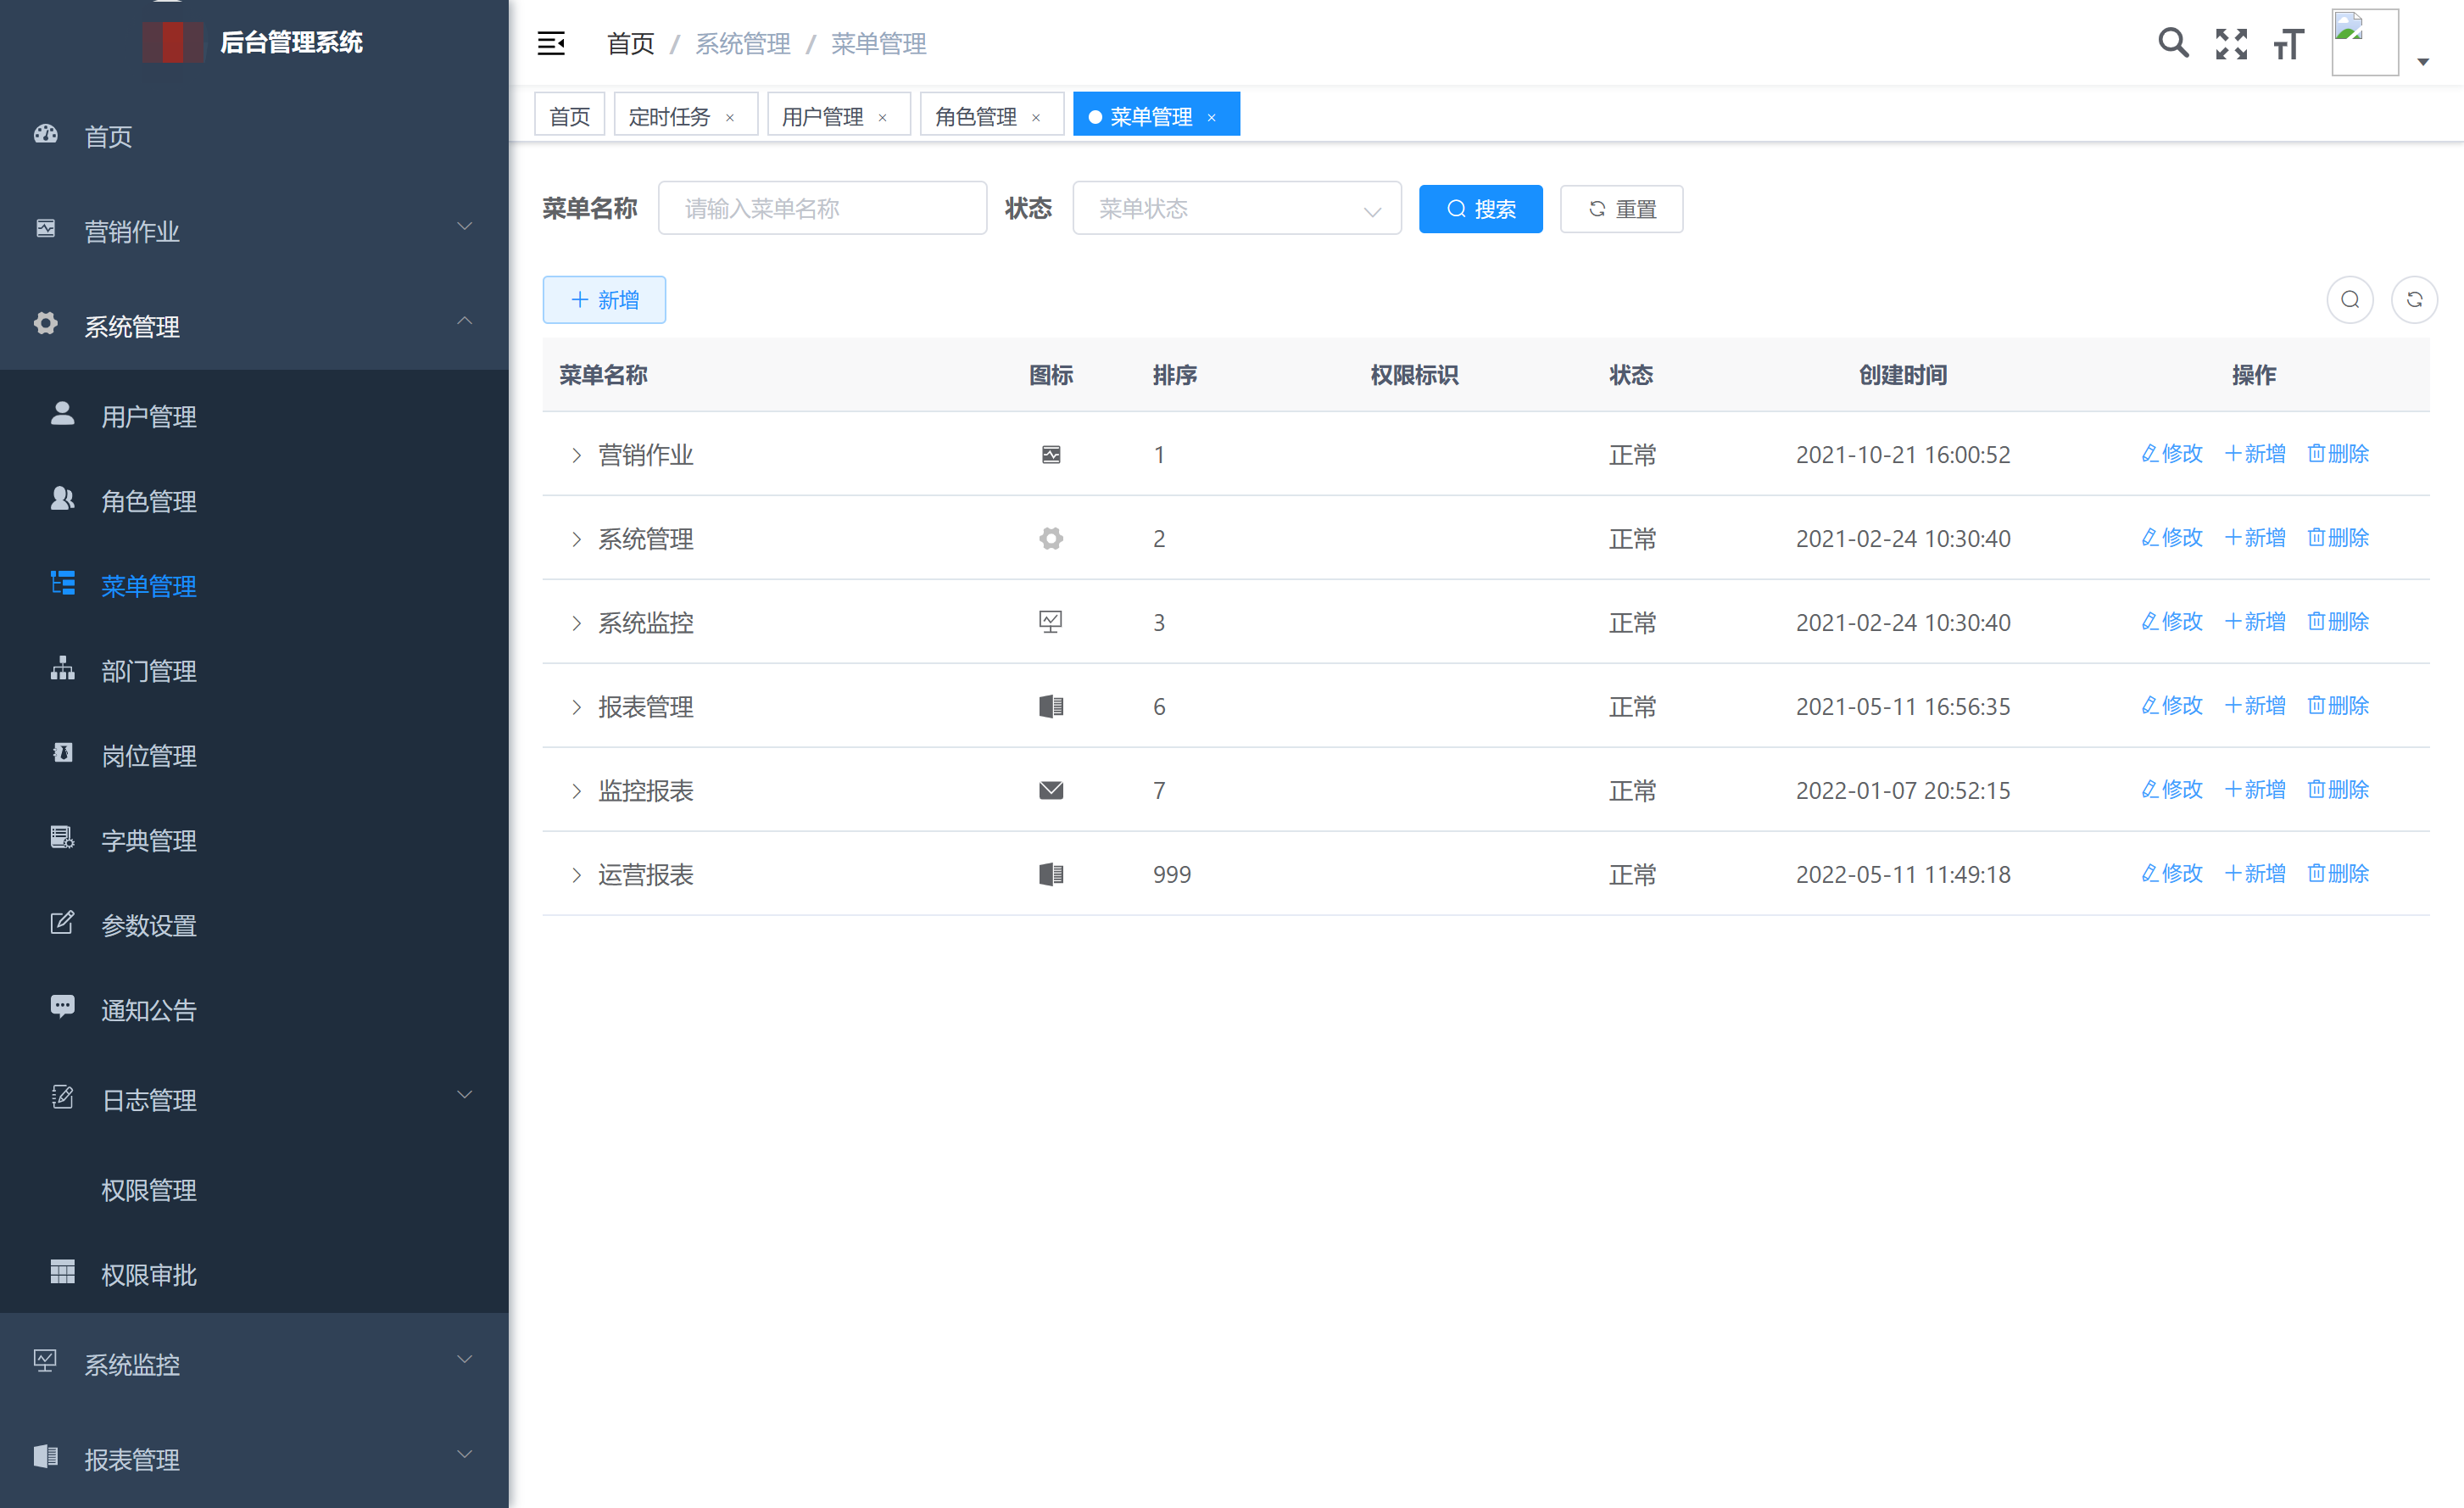Go to 首页 in the breadcrumb
2464x1508 pixels.
(630, 43)
